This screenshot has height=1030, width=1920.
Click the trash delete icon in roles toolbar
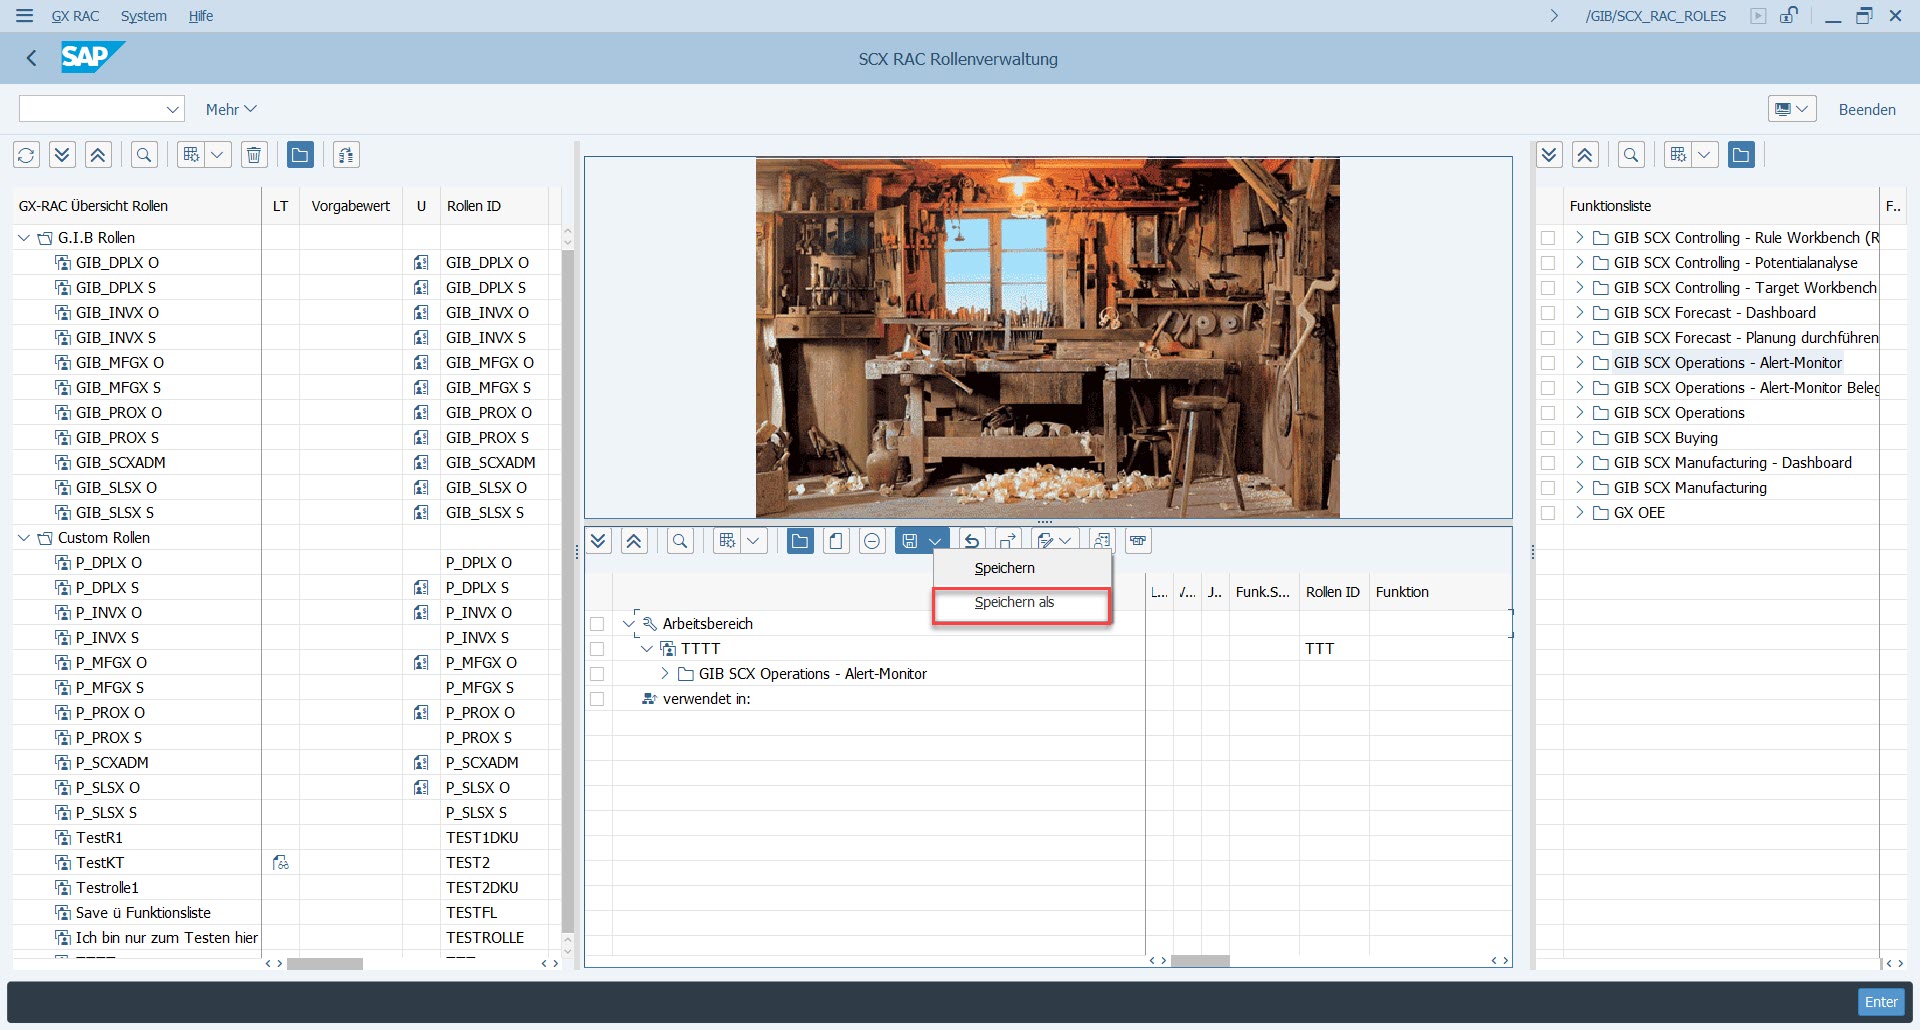[254, 155]
